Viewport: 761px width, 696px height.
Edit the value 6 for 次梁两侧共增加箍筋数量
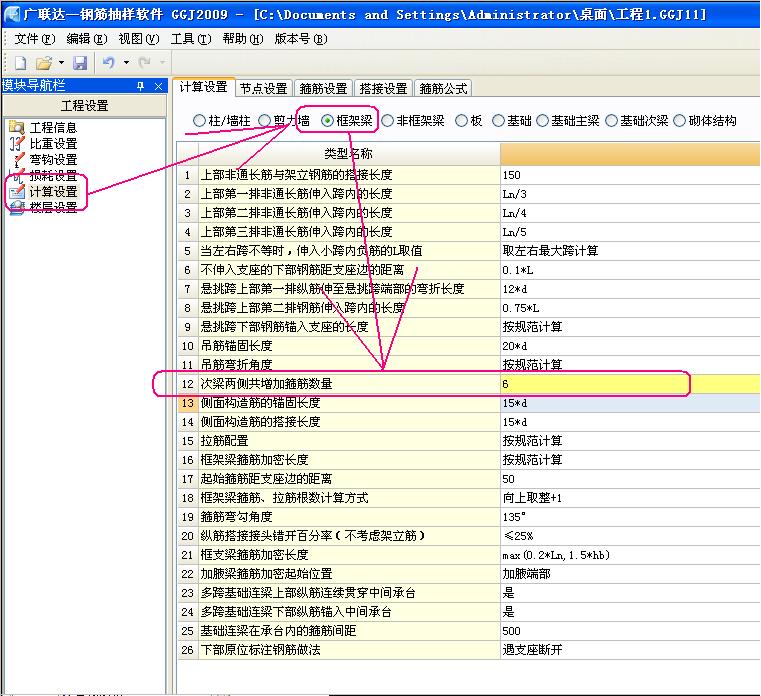[630, 384]
